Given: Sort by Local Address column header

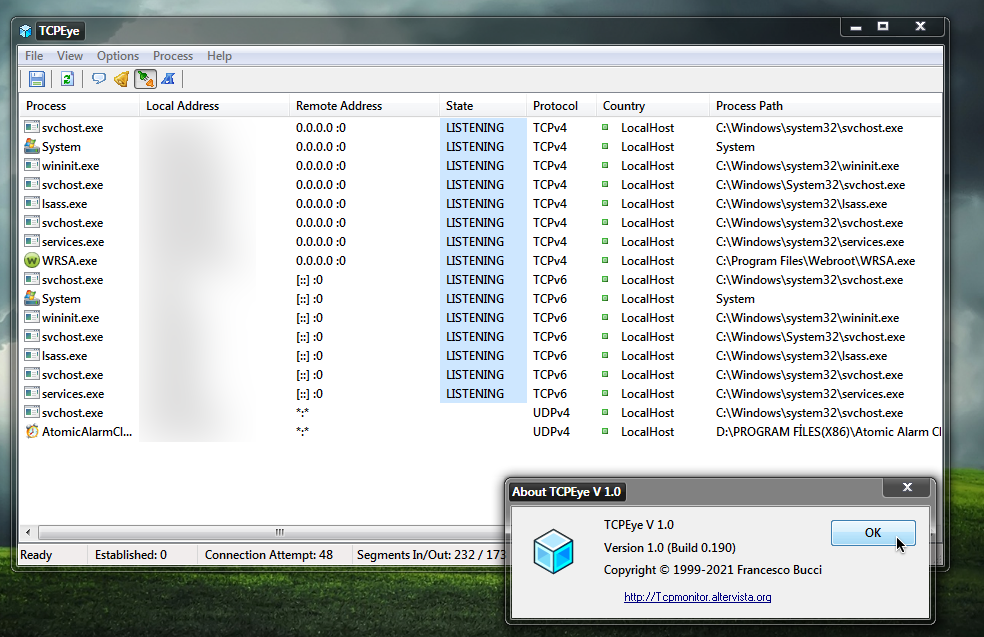Looking at the screenshot, I should (214, 105).
